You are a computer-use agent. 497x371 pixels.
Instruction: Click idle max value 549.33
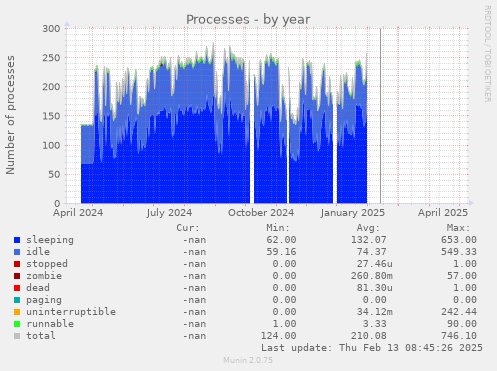459,252
